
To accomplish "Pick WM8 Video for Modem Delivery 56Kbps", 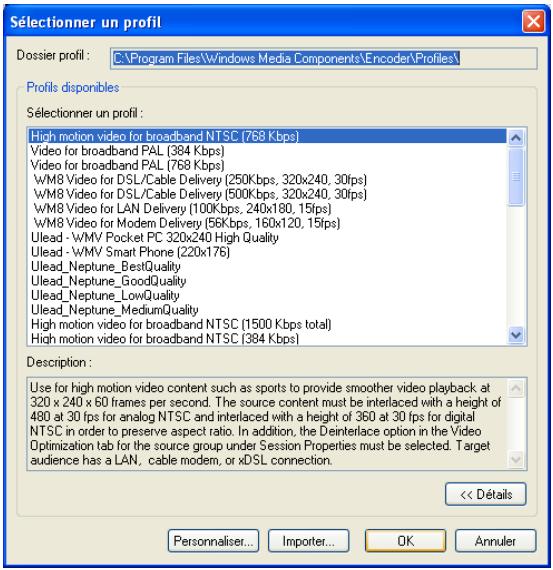I will tap(267, 223).
